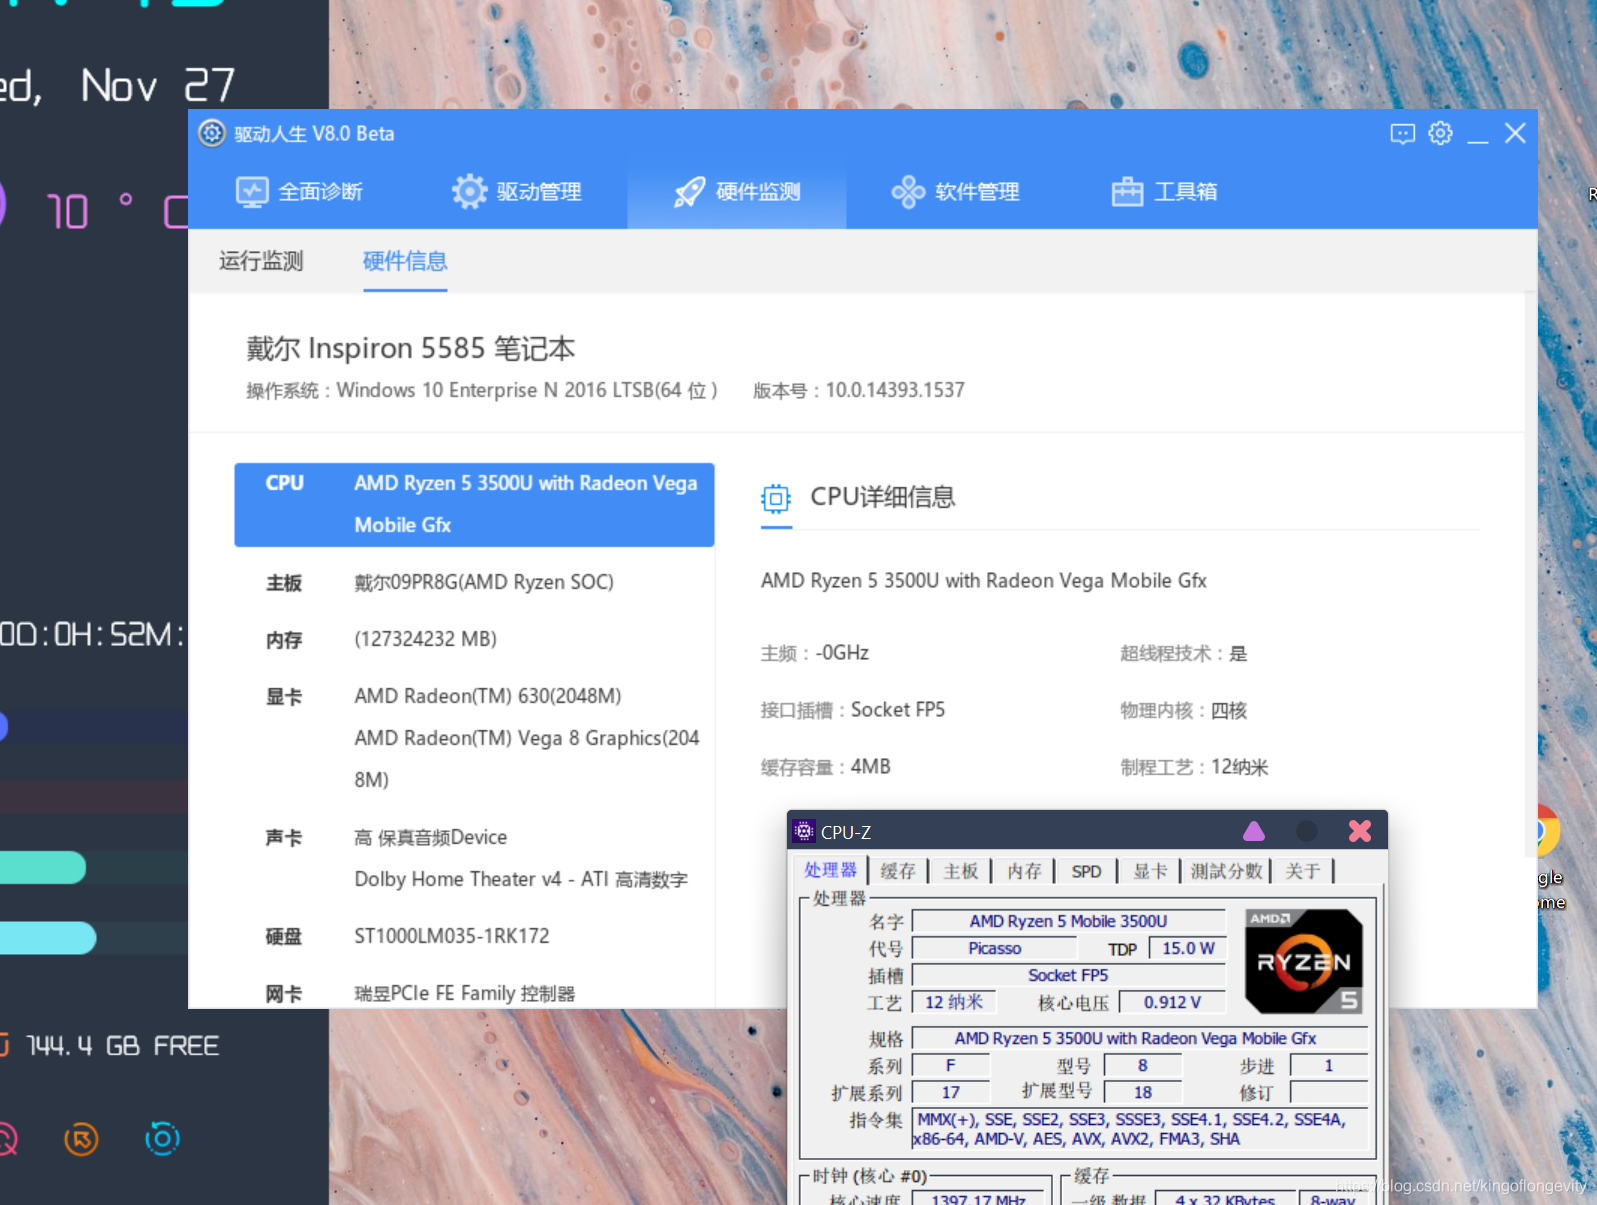Click orange circular arrow icon in widget
This screenshot has height=1205, width=1597.
pos(81,1139)
